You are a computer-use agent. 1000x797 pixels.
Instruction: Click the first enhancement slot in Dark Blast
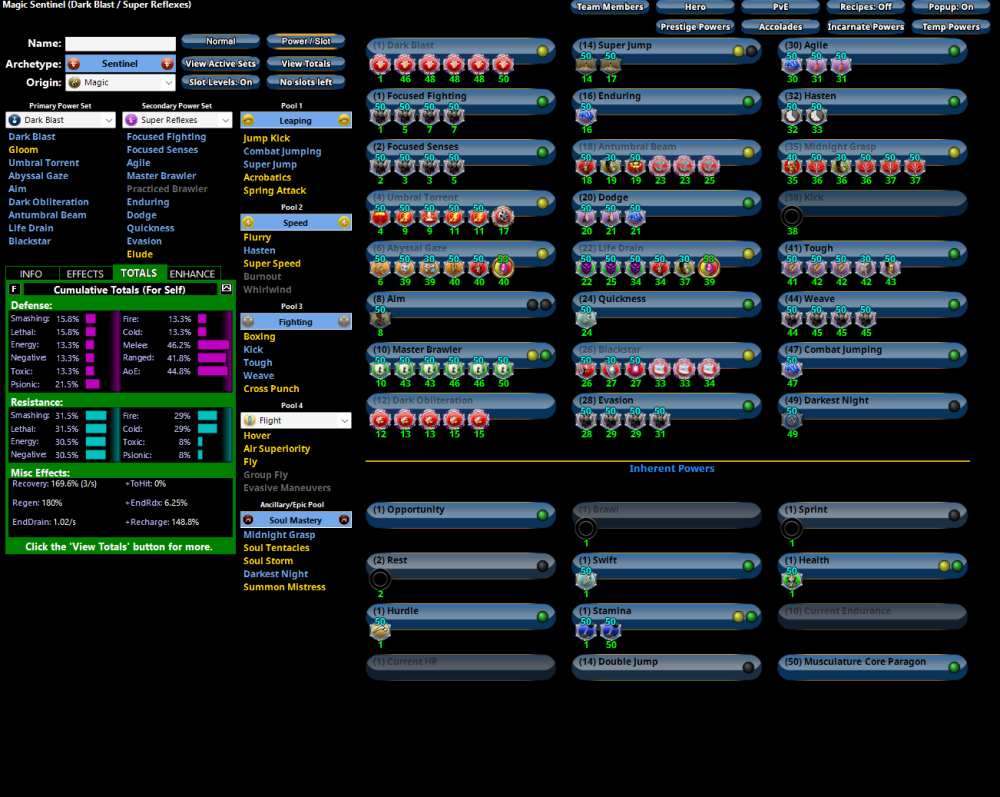tap(380, 65)
